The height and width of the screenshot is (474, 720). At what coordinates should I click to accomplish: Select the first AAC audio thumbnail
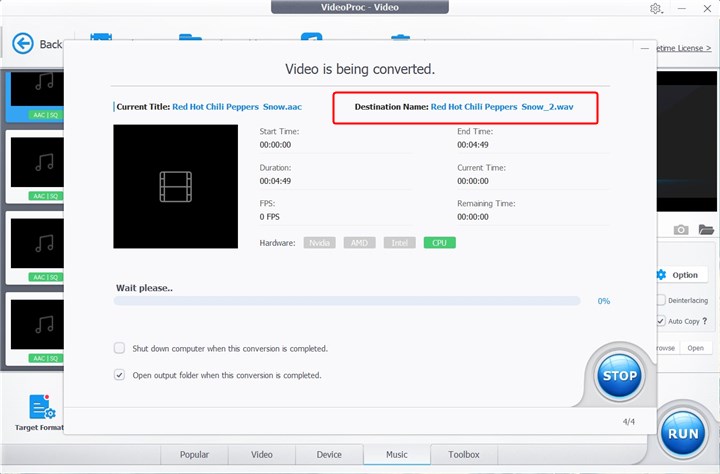click(37, 90)
